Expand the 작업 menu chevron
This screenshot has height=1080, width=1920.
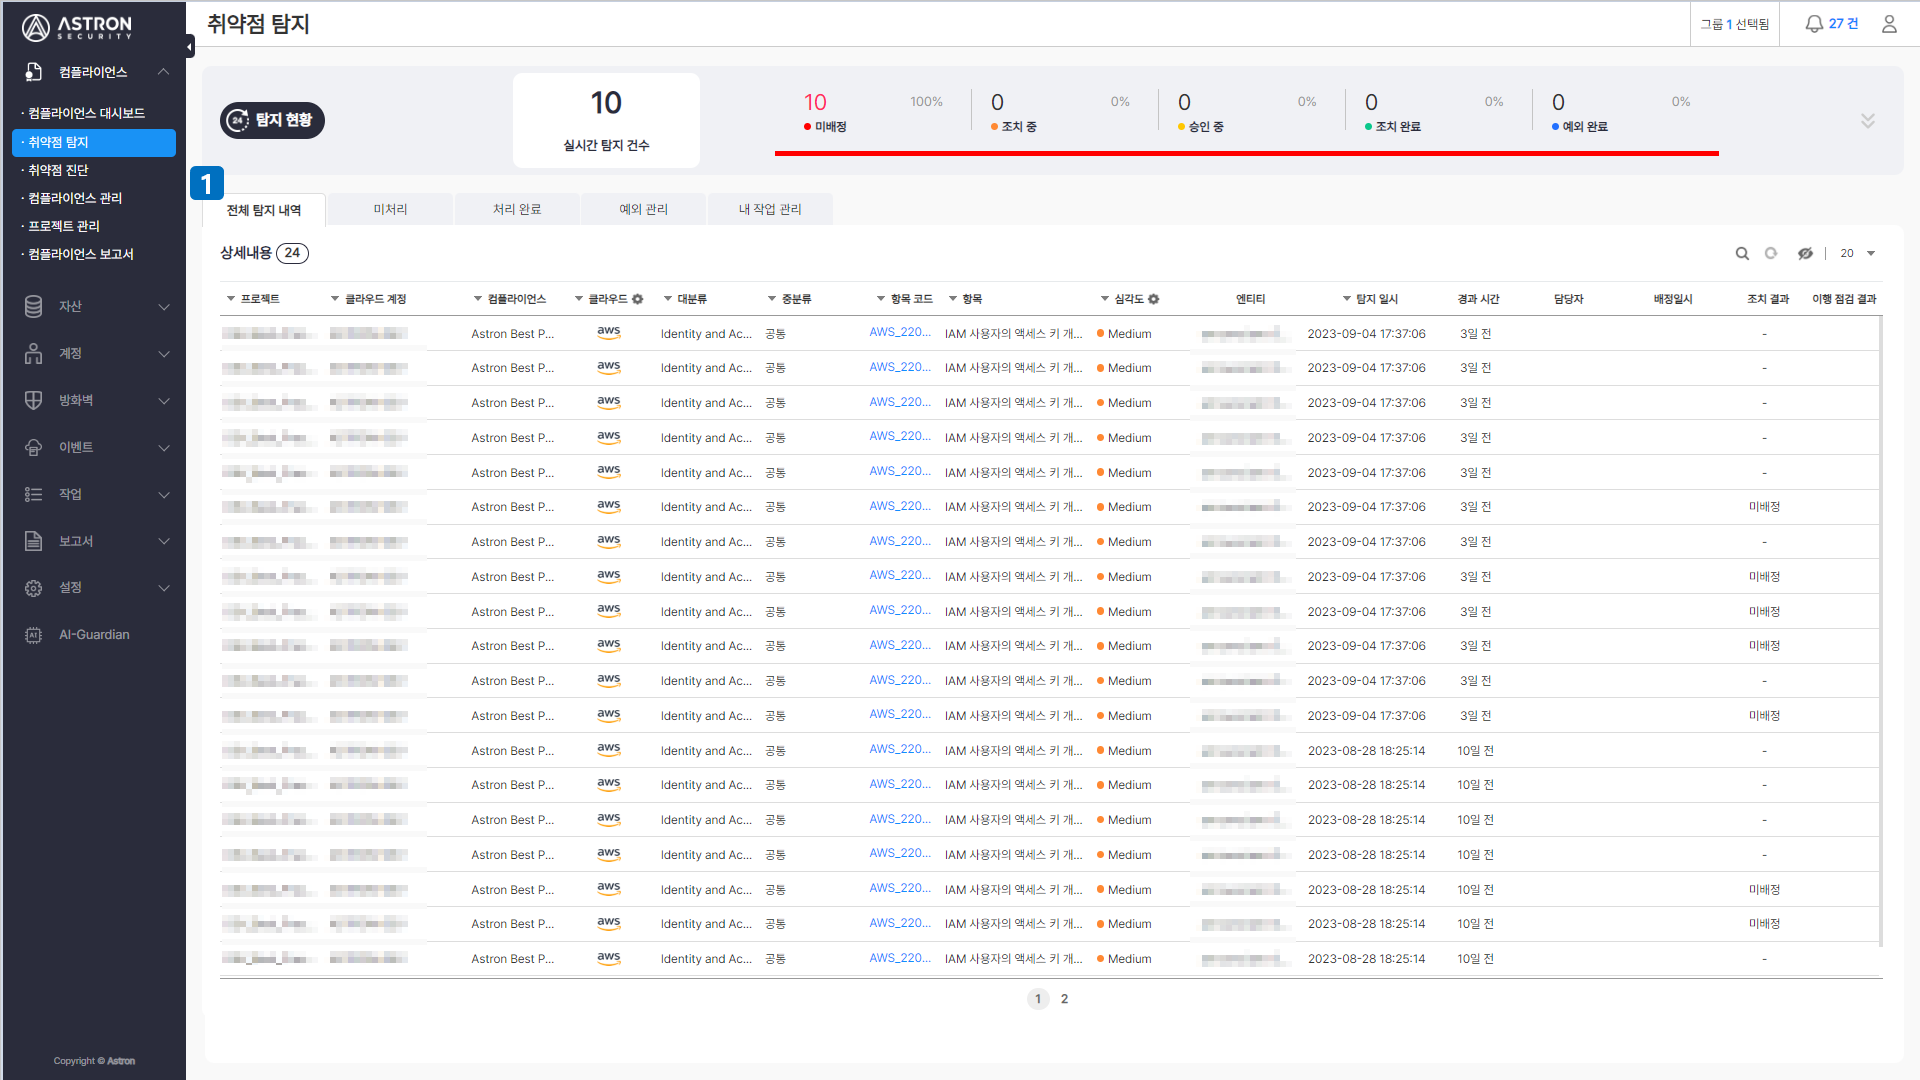pos(164,495)
